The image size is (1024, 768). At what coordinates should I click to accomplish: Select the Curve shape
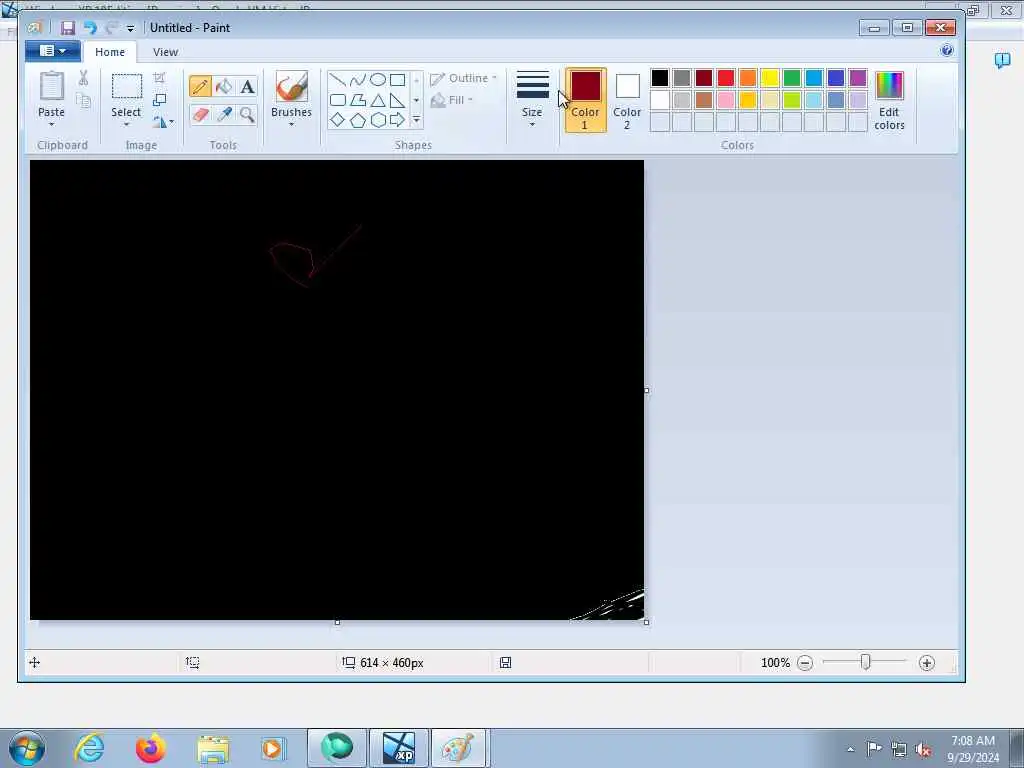358,80
